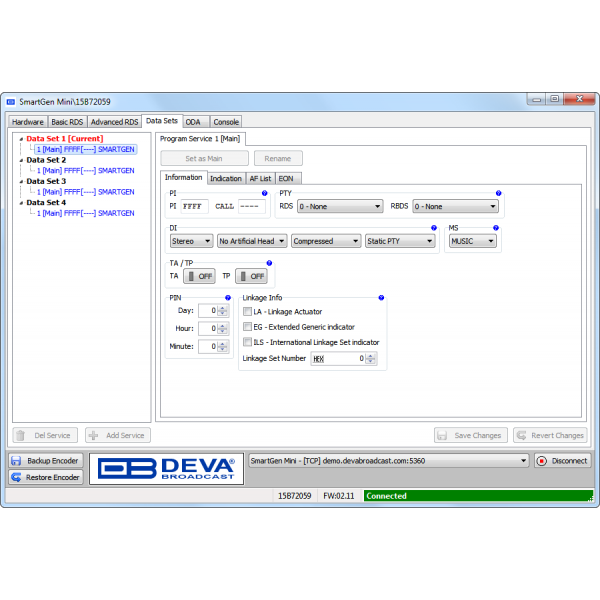
Task: Open the Indication sub-tab
Action: pyautogui.click(x=226, y=178)
